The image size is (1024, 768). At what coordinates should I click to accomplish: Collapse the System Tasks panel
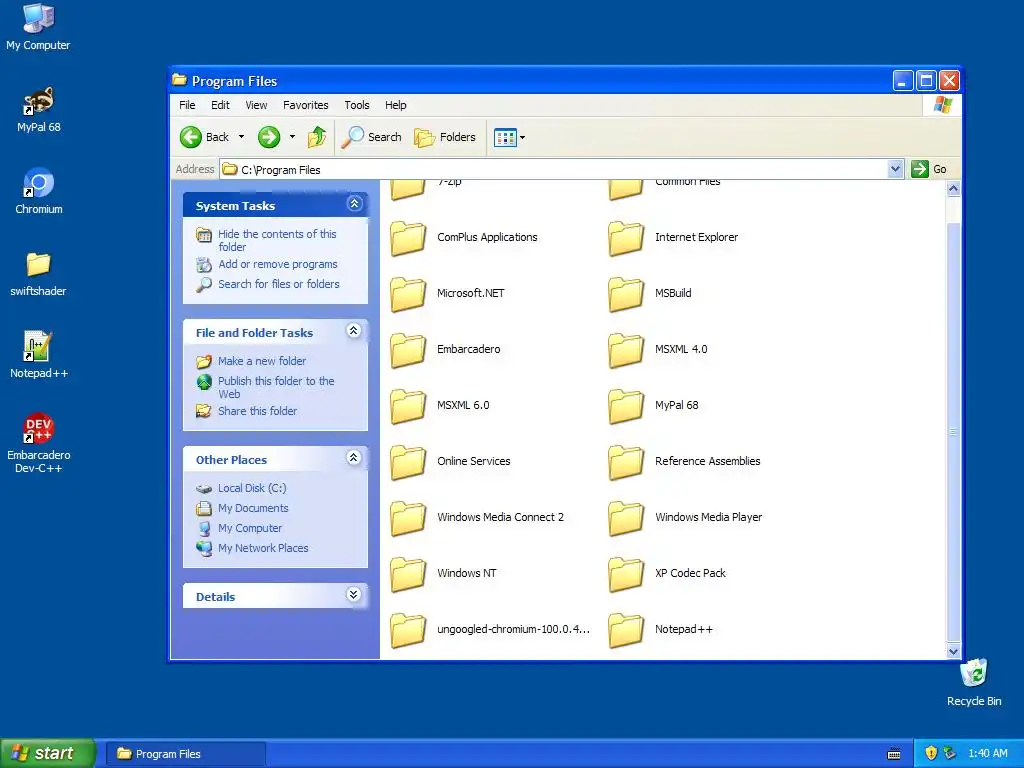point(354,204)
